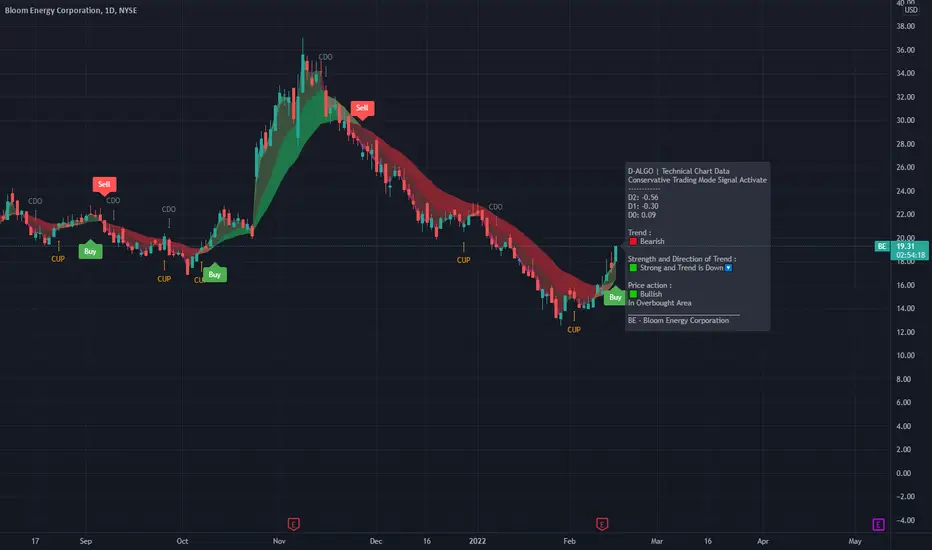The height and width of the screenshot is (550, 932).
Task: Click the Strength and Direction of Trend label
Action: pyautogui.click(x=682, y=259)
